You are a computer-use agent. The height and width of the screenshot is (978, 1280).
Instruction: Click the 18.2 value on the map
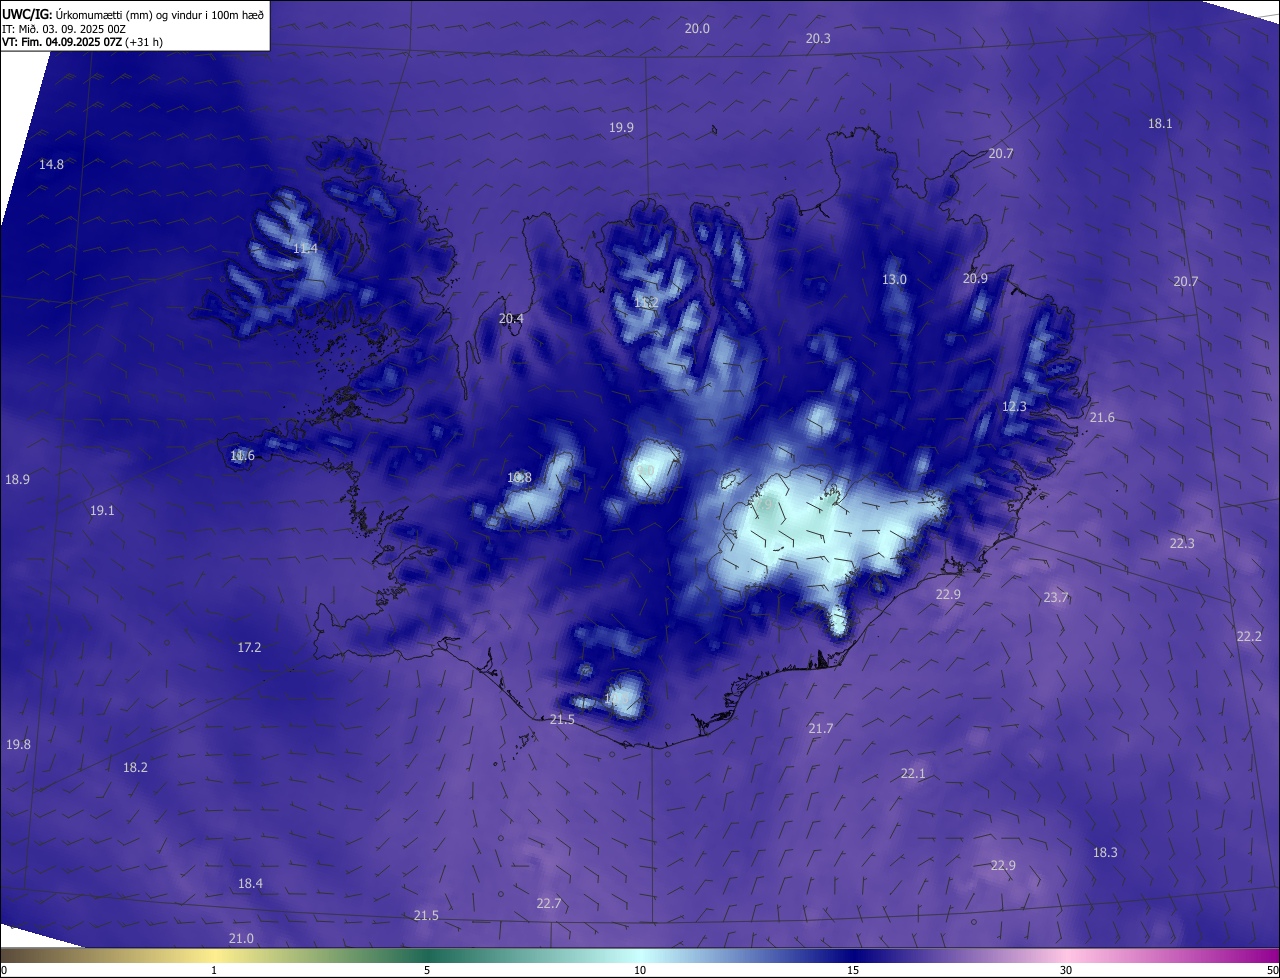(135, 767)
